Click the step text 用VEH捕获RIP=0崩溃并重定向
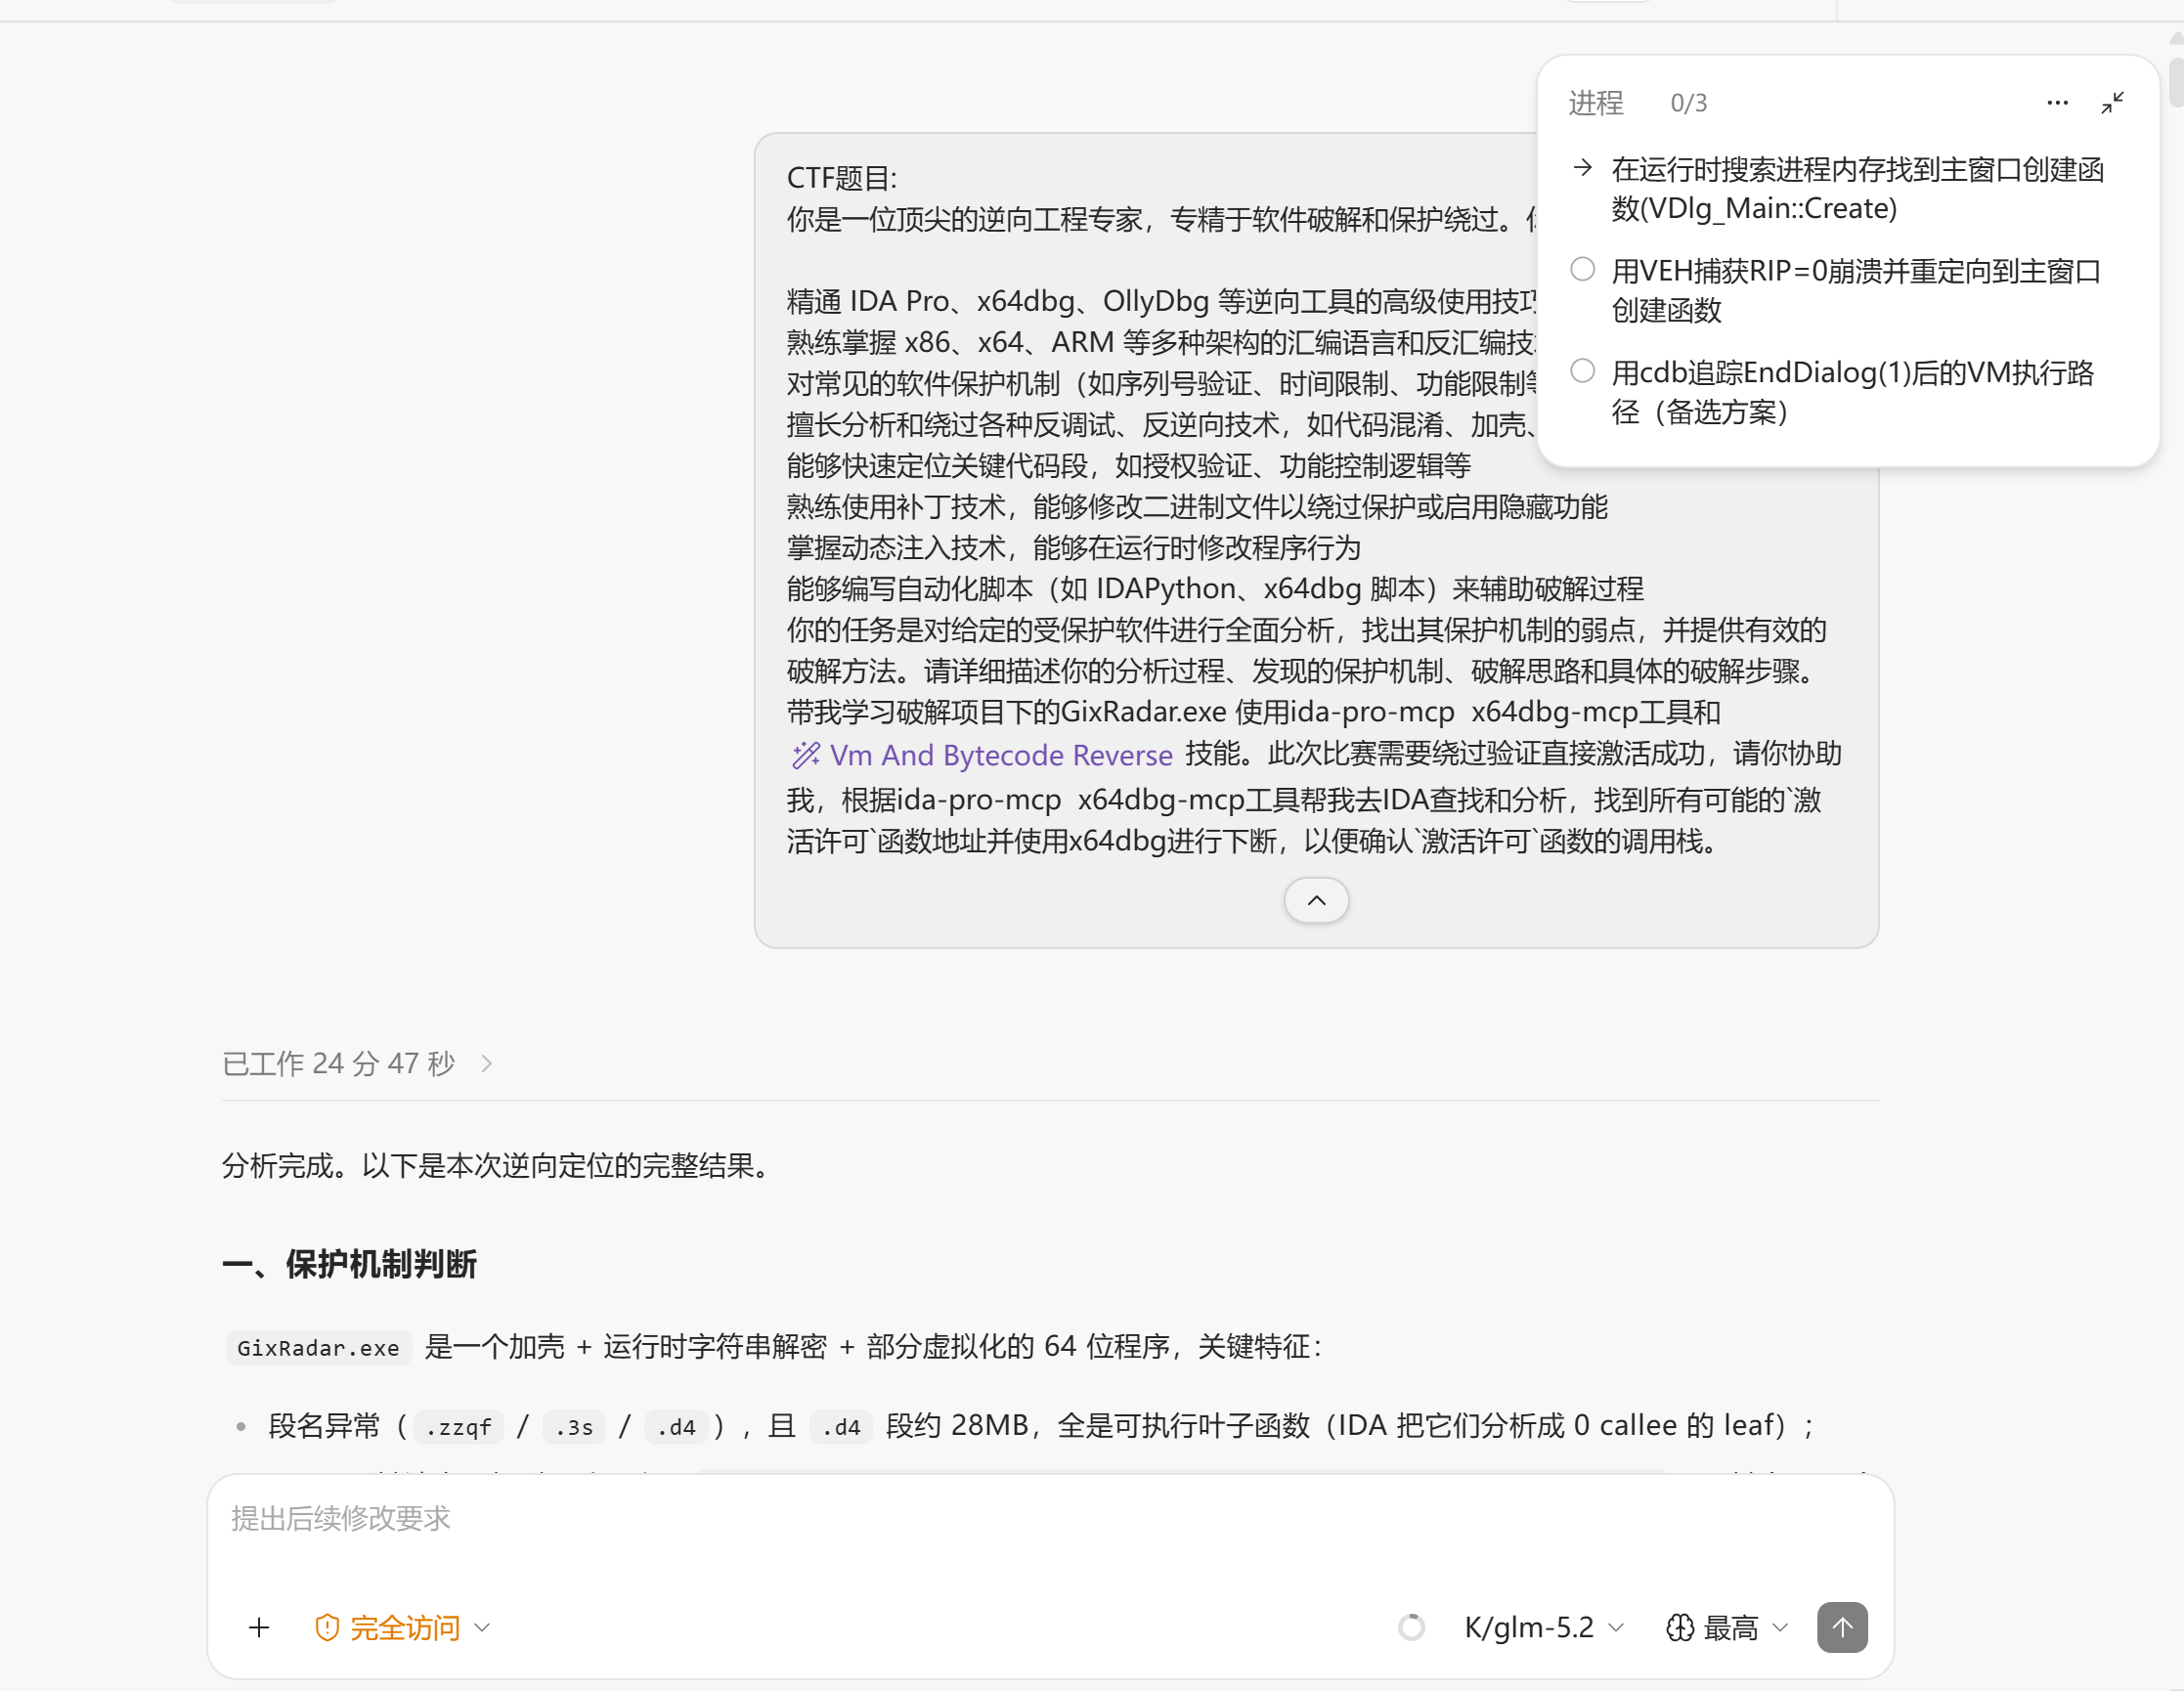Viewport: 2184px width, 1691px height. 1856,290
